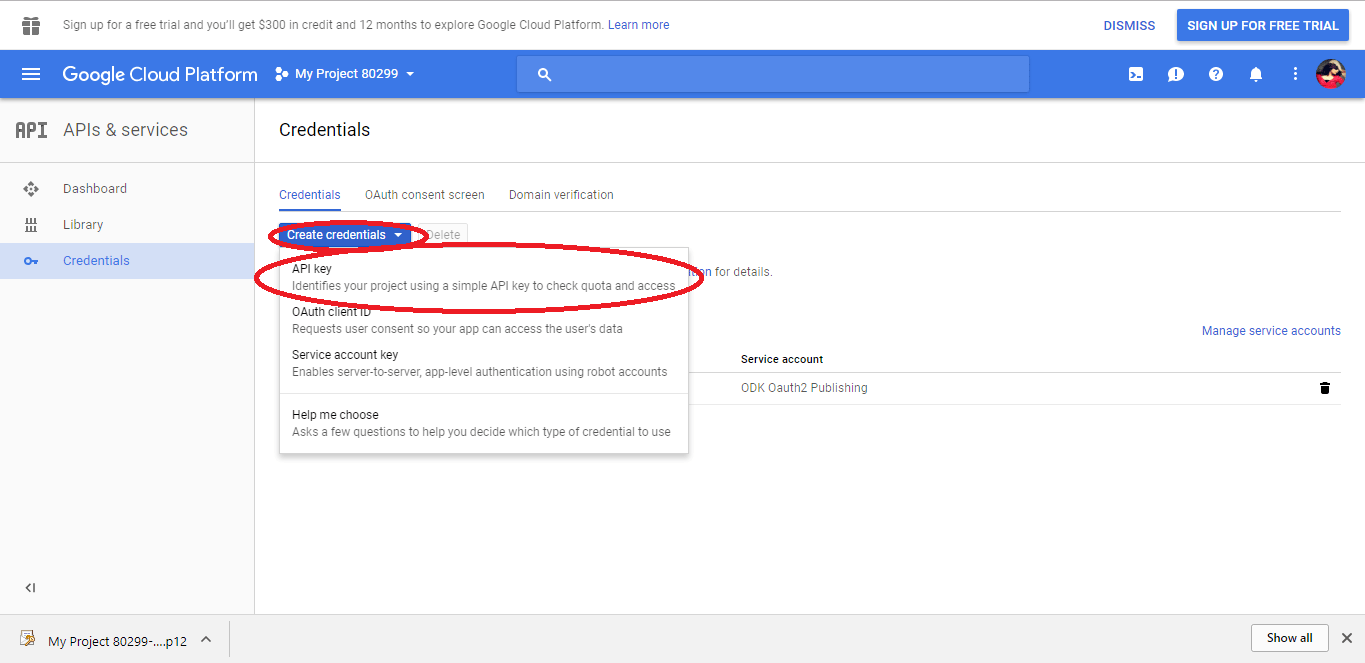
Task: Click the API logo in the sidebar header
Action: (31, 130)
